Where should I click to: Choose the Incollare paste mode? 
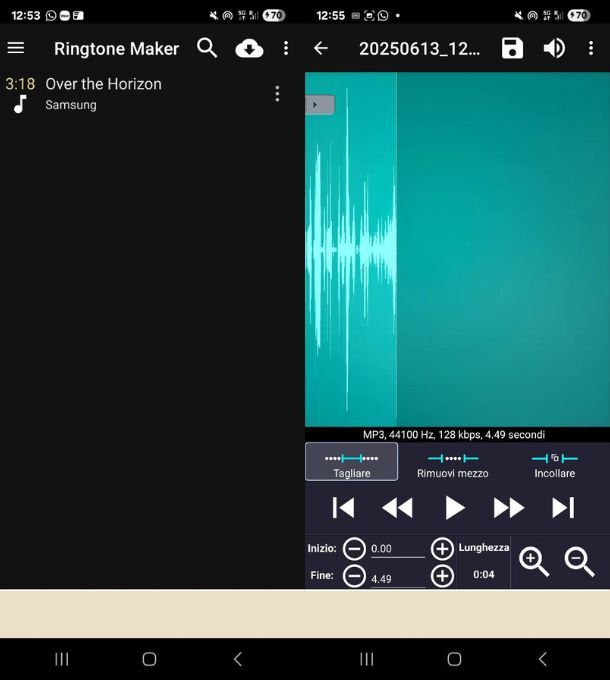pos(554,462)
